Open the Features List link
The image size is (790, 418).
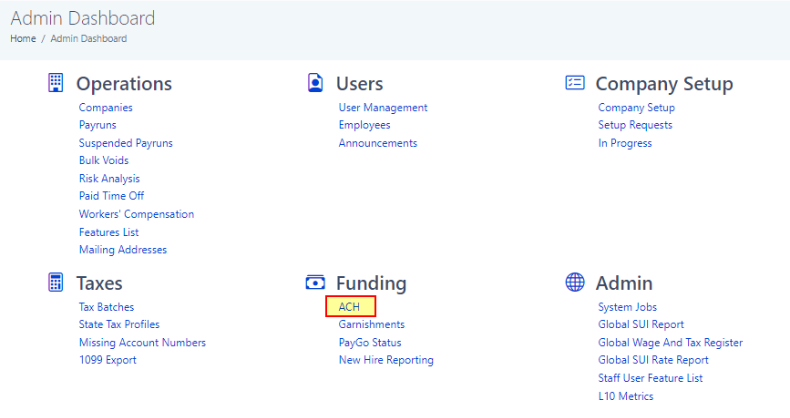point(109,232)
